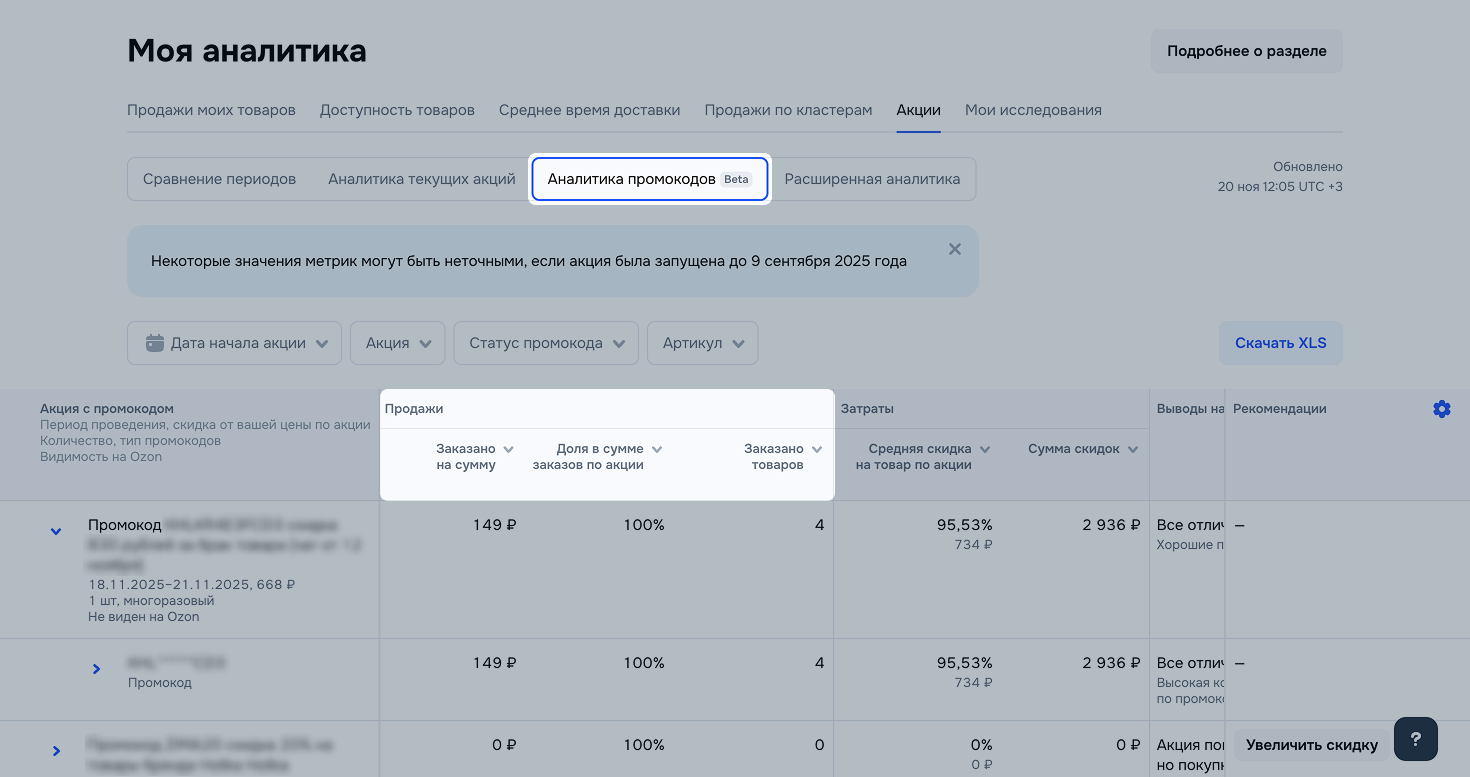The width and height of the screenshot is (1470, 777).
Task: Expand the nested Промокод sub-row
Action: tap(96, 669)
